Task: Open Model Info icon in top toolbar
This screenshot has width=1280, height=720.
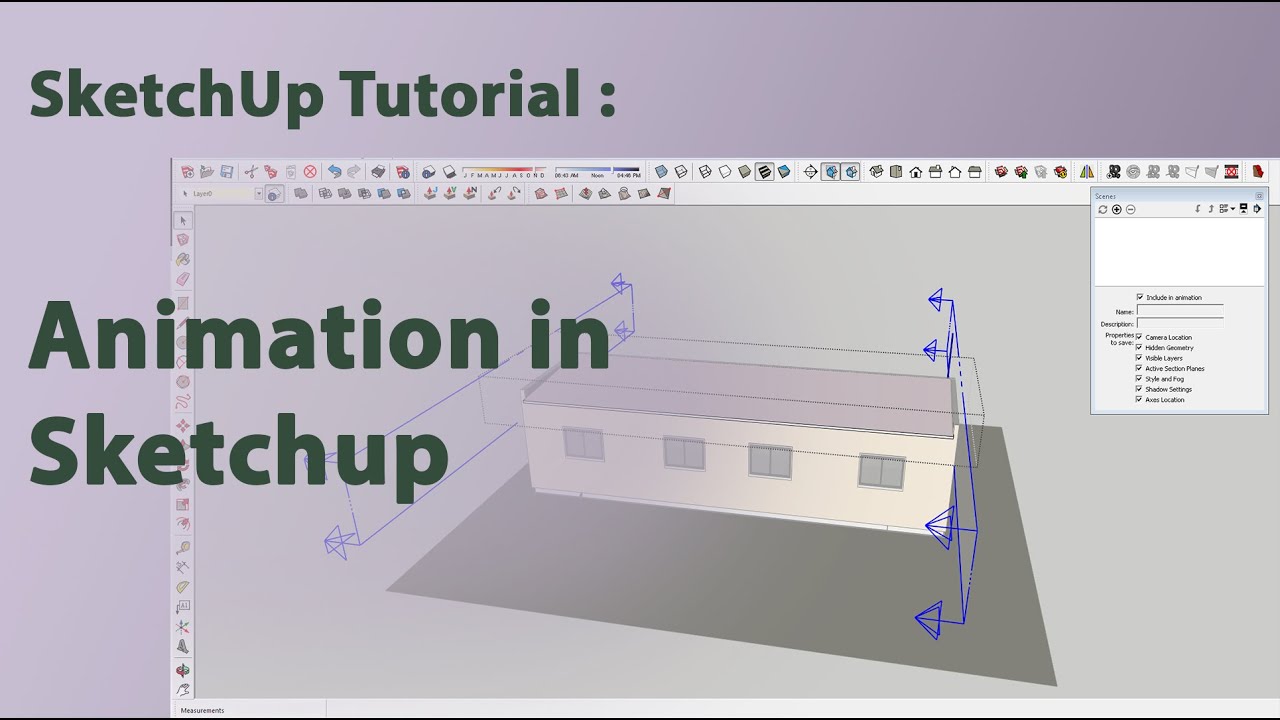Action: 402,172
